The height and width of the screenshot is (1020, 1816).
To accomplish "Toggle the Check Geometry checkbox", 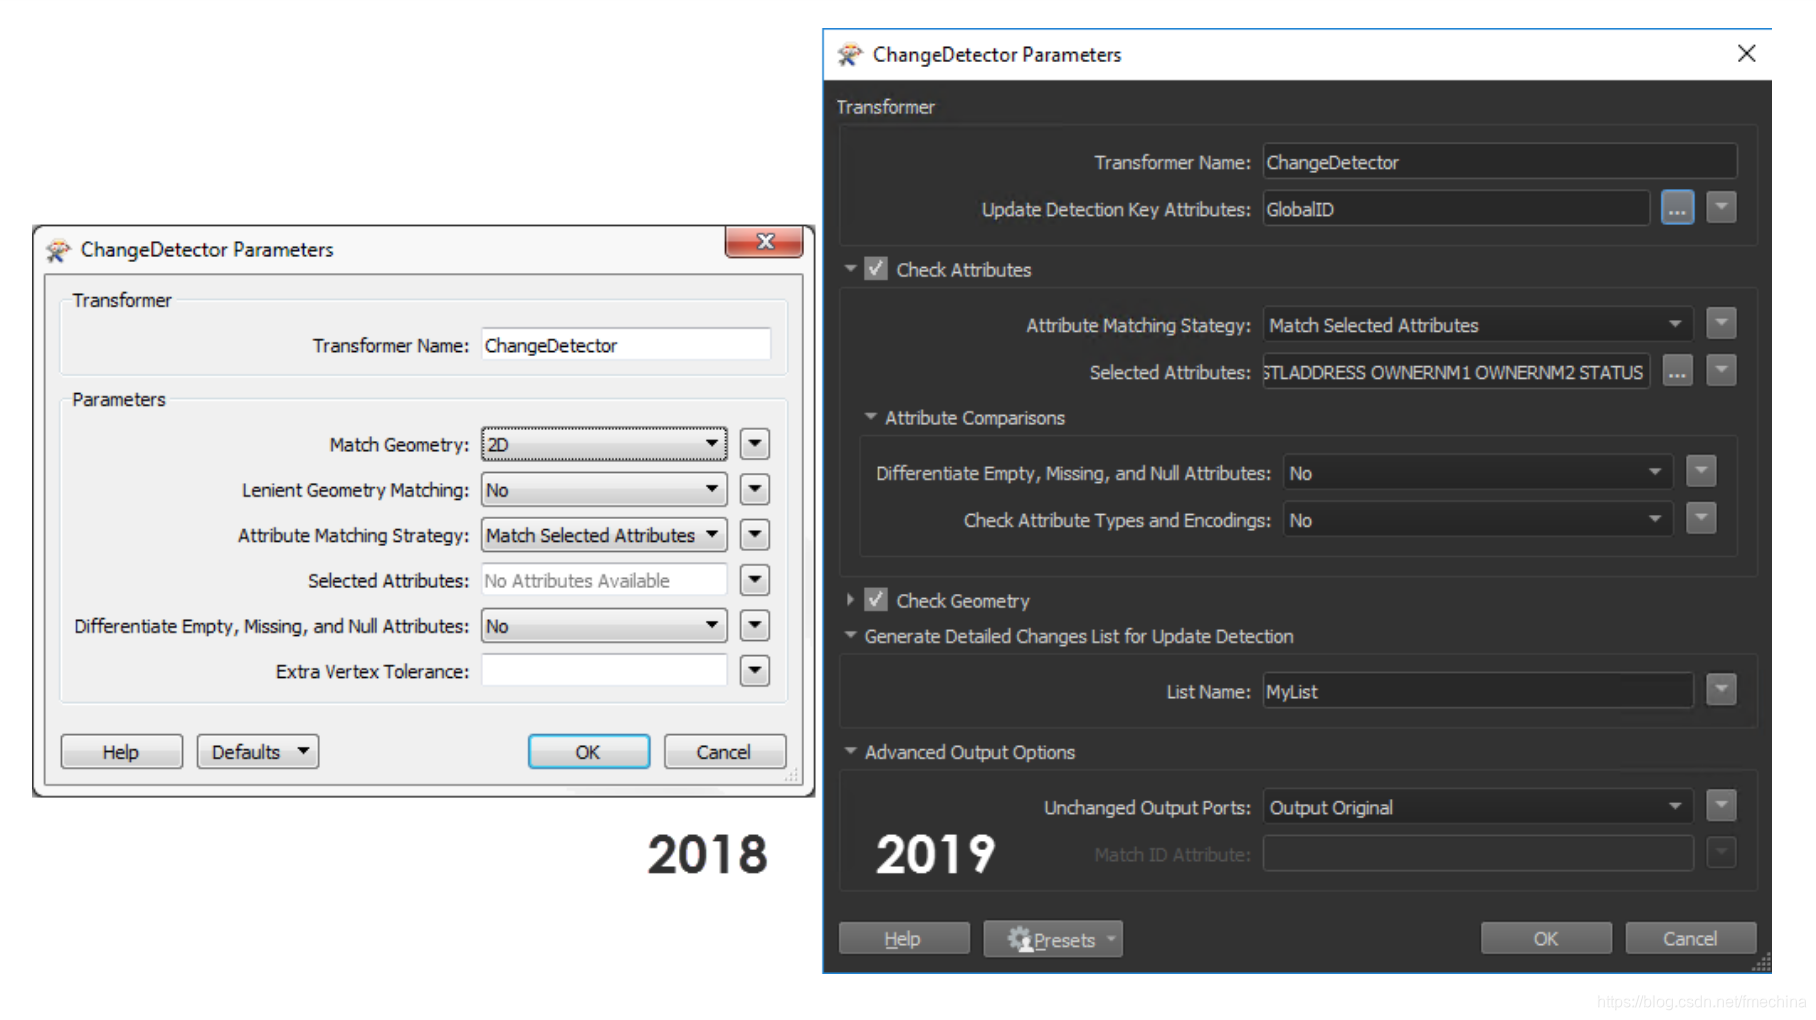I will click(x=876, y=600).
